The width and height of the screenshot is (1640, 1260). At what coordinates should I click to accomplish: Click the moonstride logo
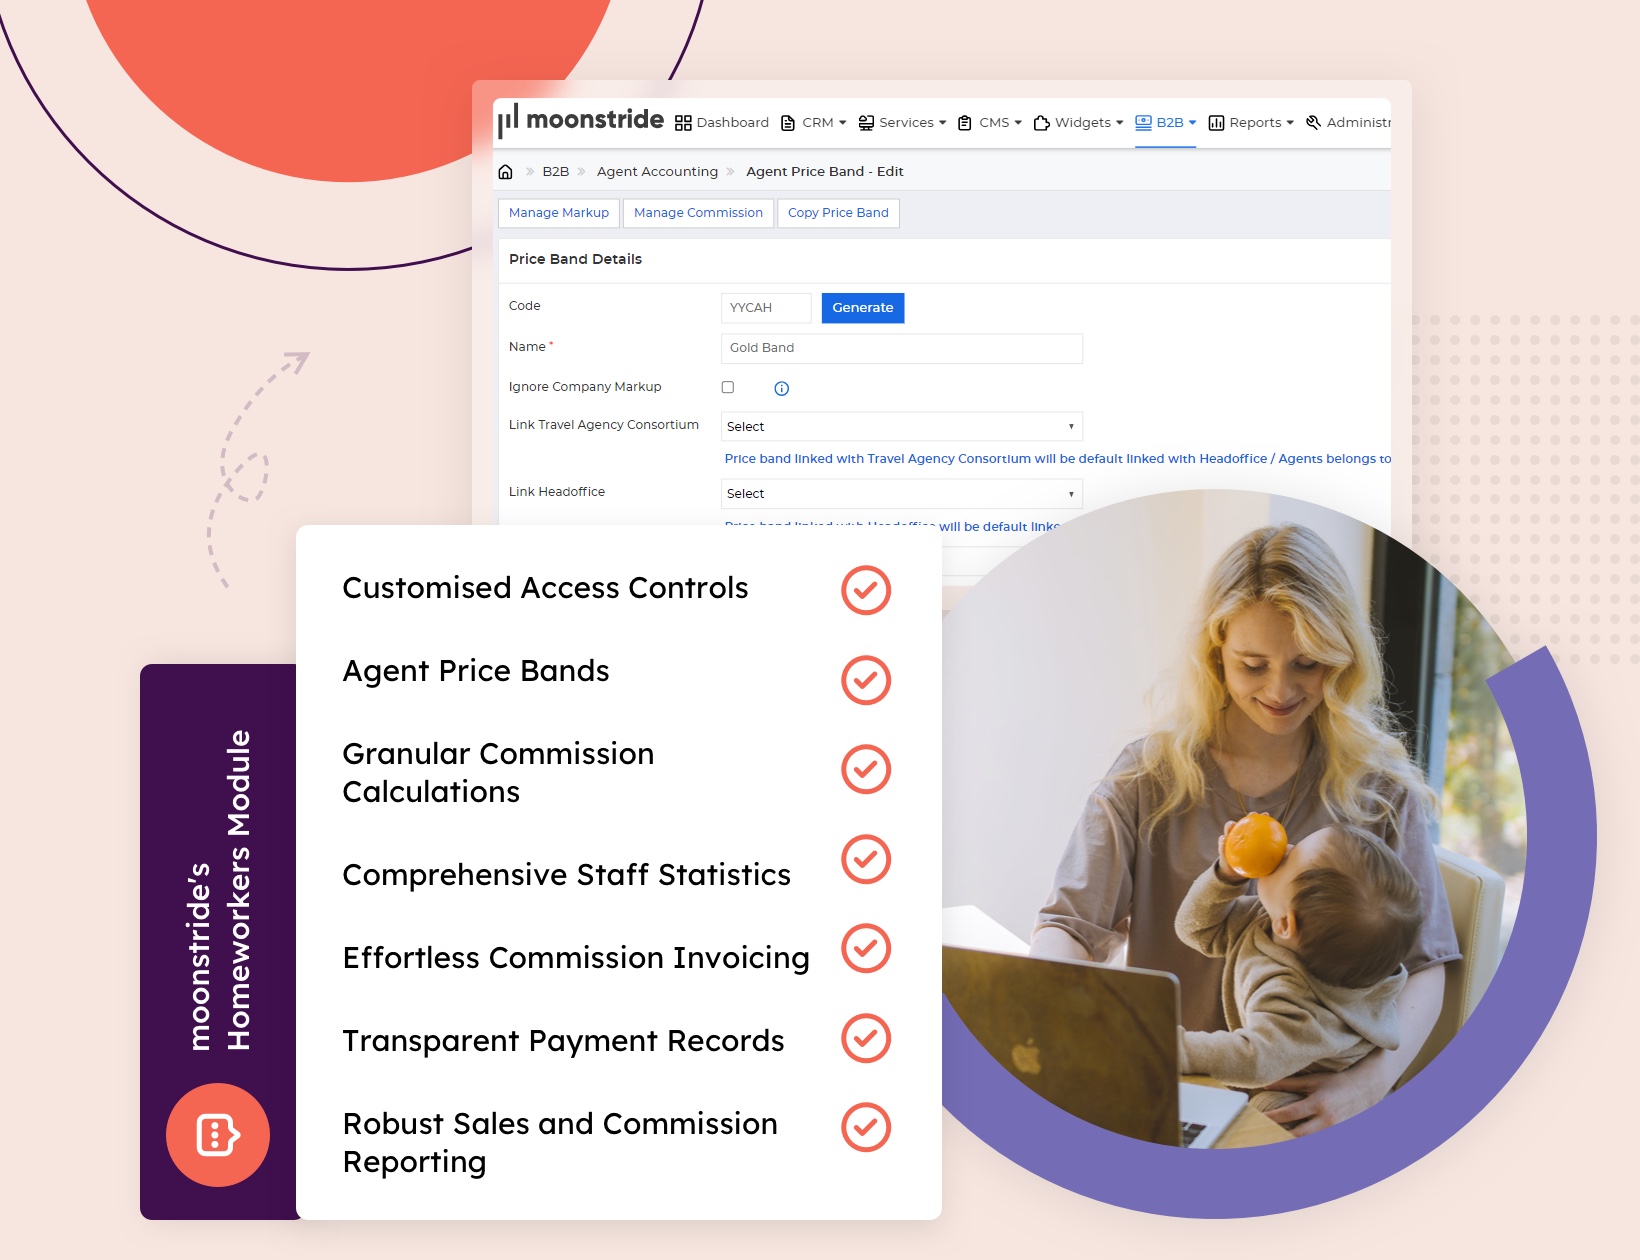(581, 121)
